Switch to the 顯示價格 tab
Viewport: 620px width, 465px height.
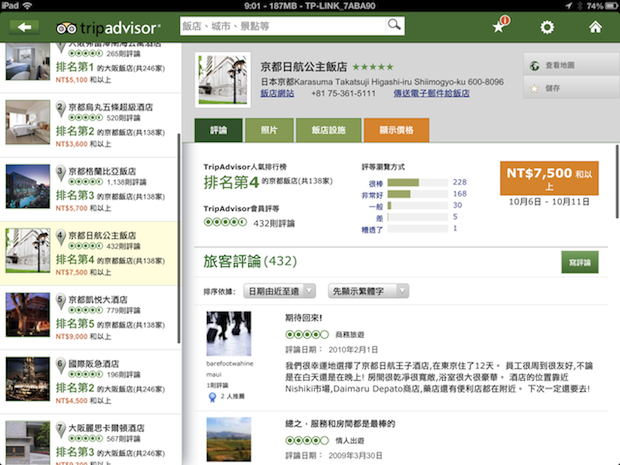click(396, 130)
